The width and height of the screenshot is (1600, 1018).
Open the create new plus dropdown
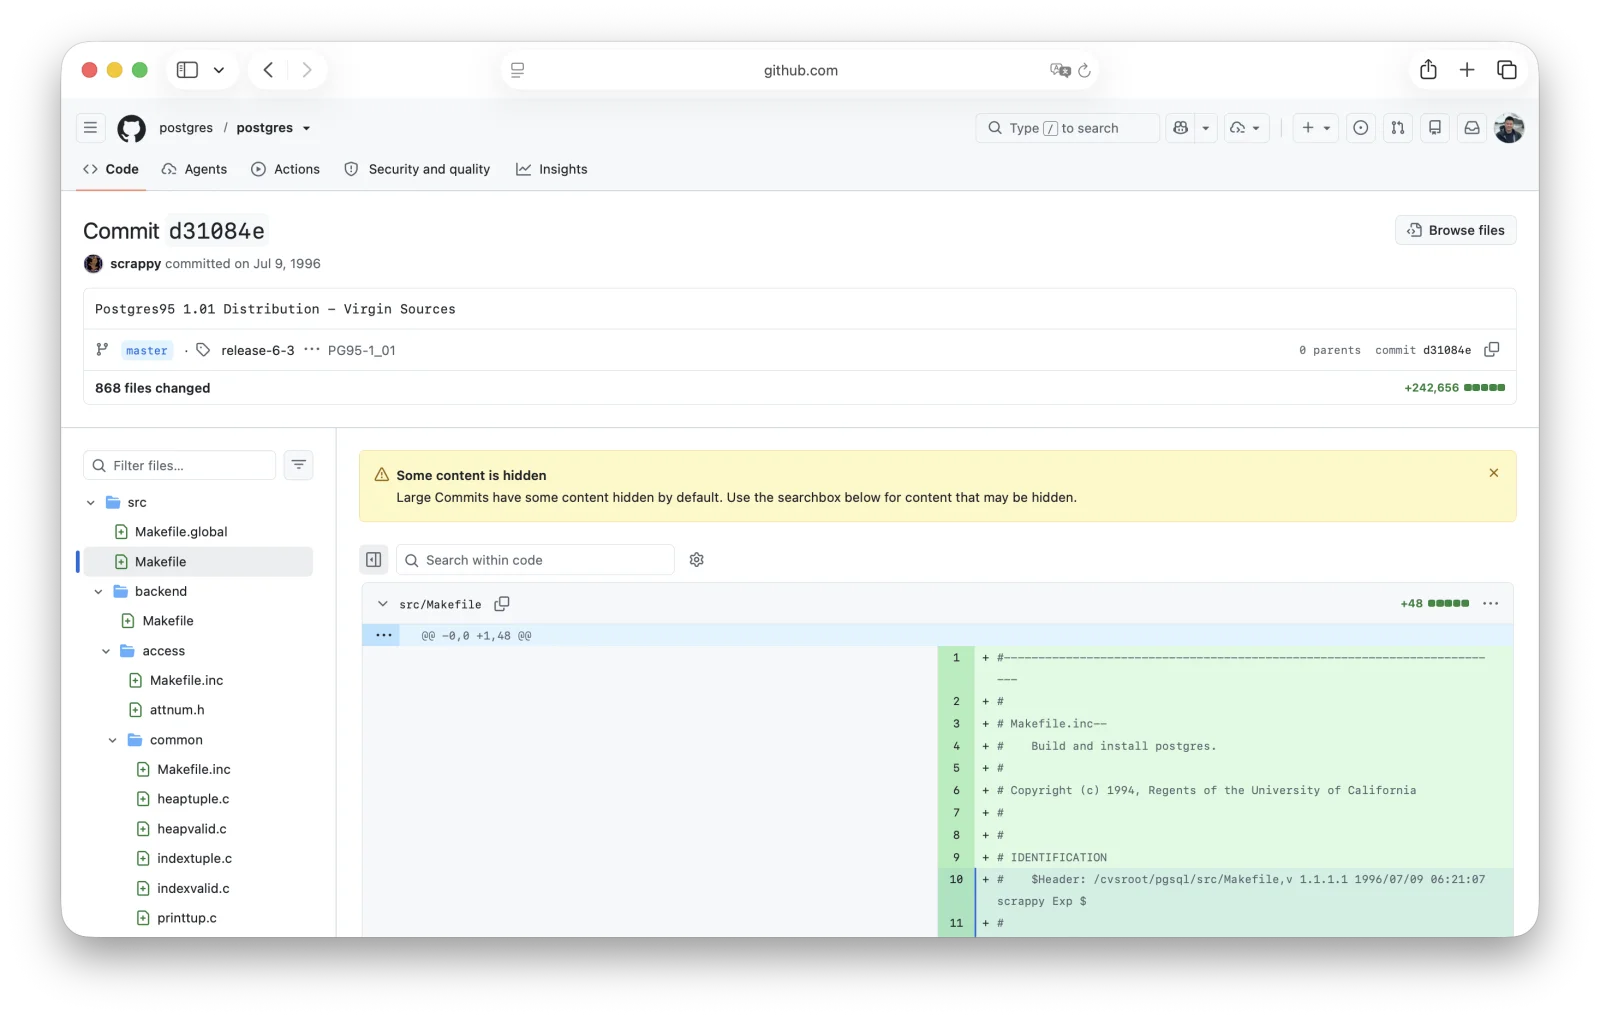[x=1315, y=128]
